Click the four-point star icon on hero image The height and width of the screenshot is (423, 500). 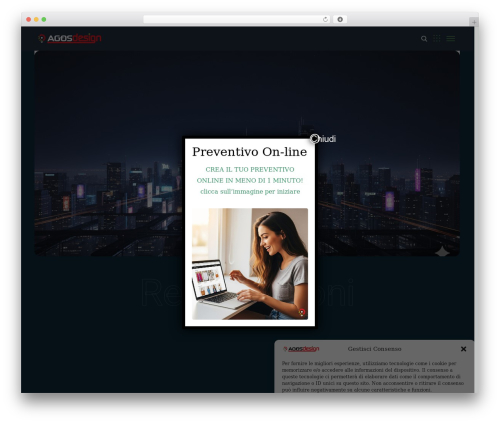pos(443,252)
